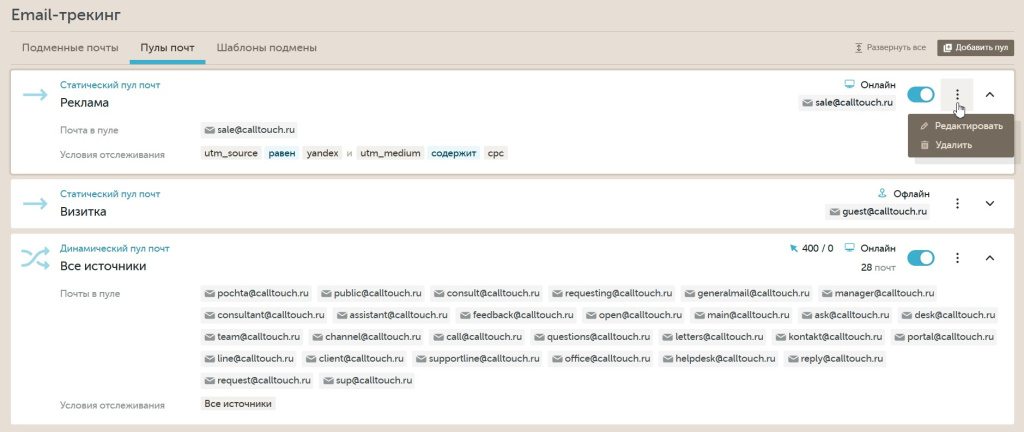Open the three-dot menu for Визитка pool
The image size is (1024, 432).
coord(957,204)
